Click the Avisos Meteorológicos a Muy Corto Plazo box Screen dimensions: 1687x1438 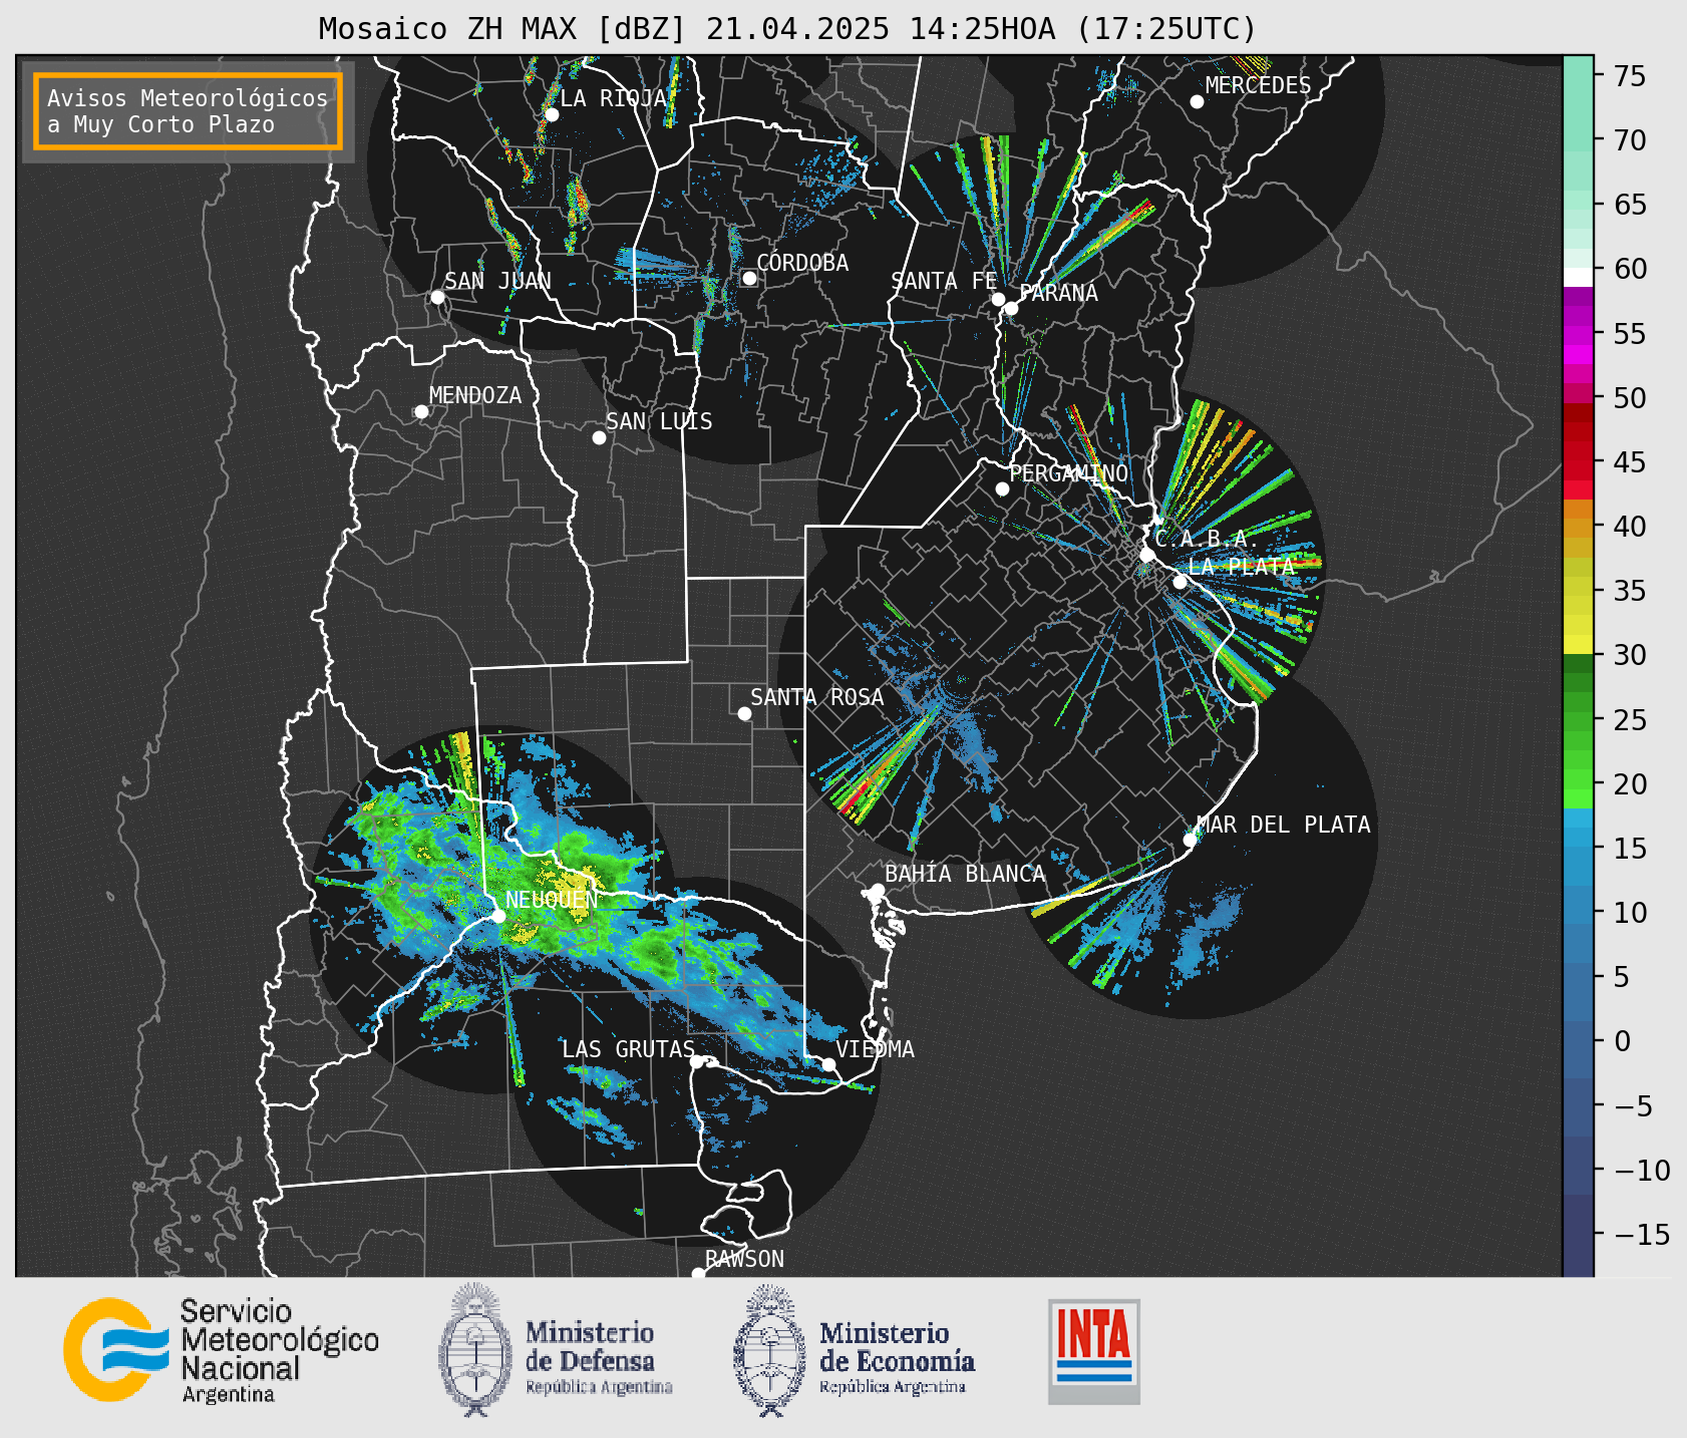(188, 111)
